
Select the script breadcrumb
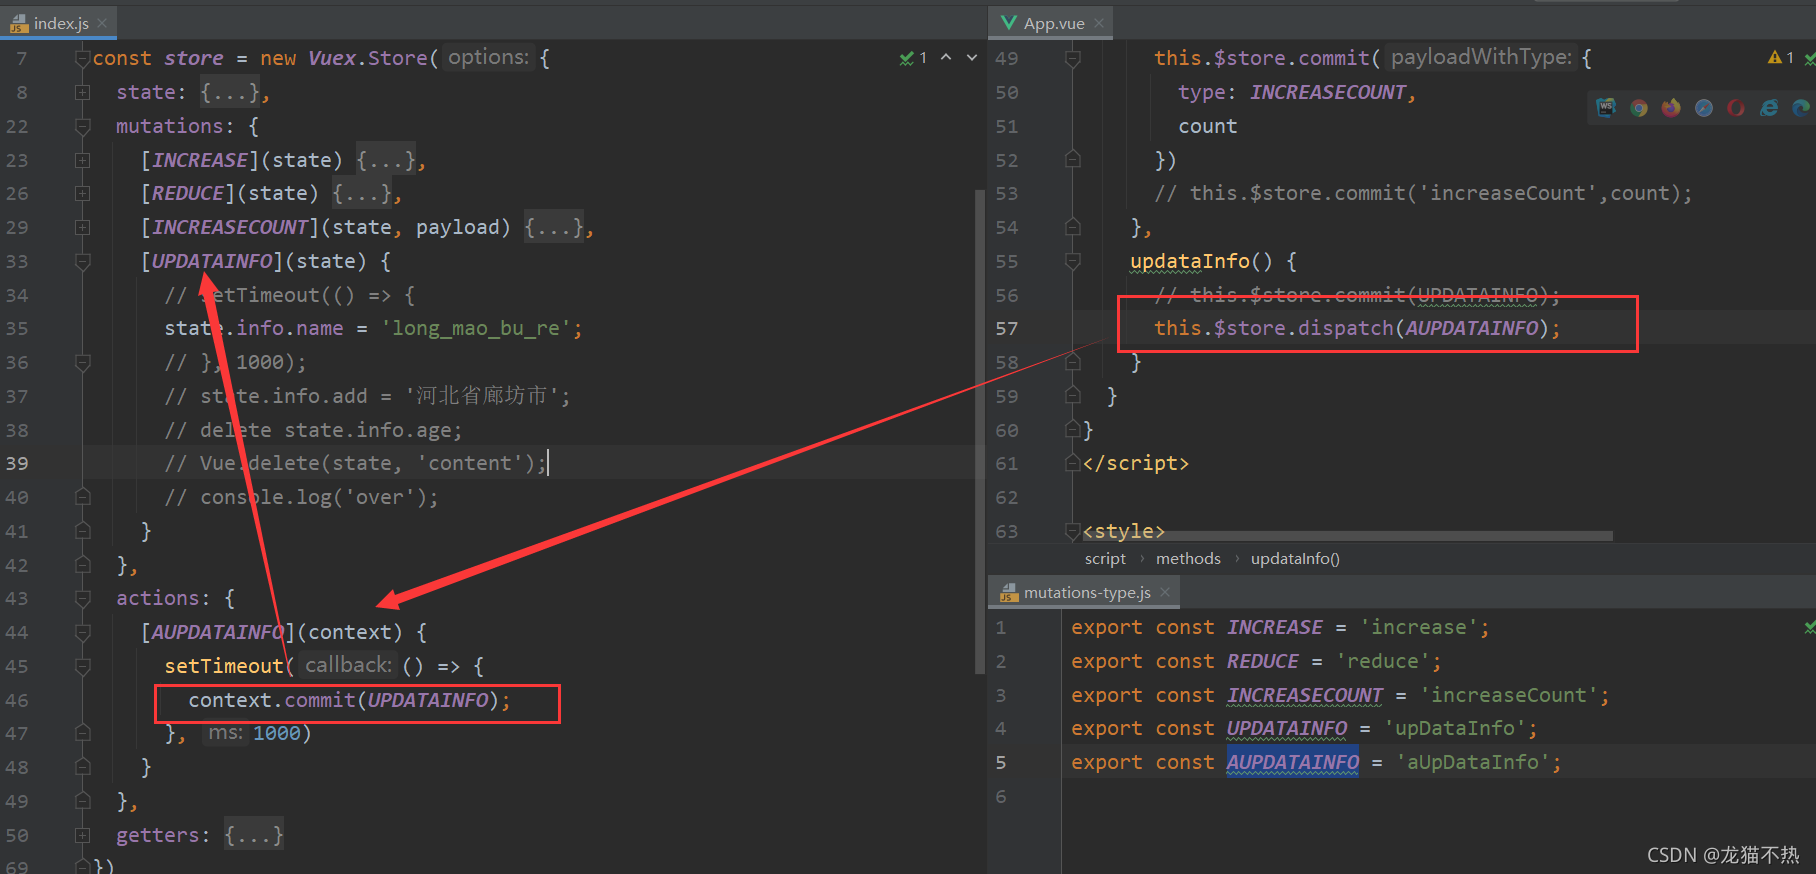(x=1105, y=559)
